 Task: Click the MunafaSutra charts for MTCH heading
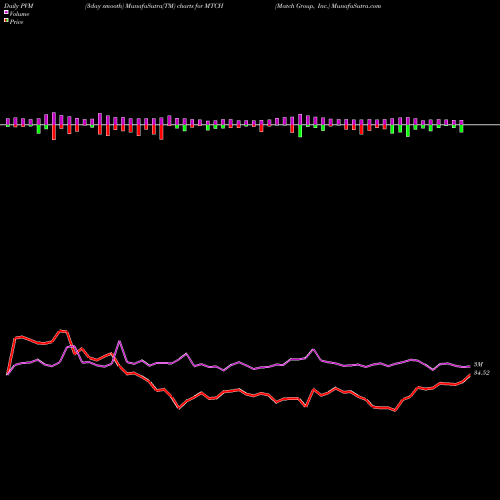click(x=154, y=6)
